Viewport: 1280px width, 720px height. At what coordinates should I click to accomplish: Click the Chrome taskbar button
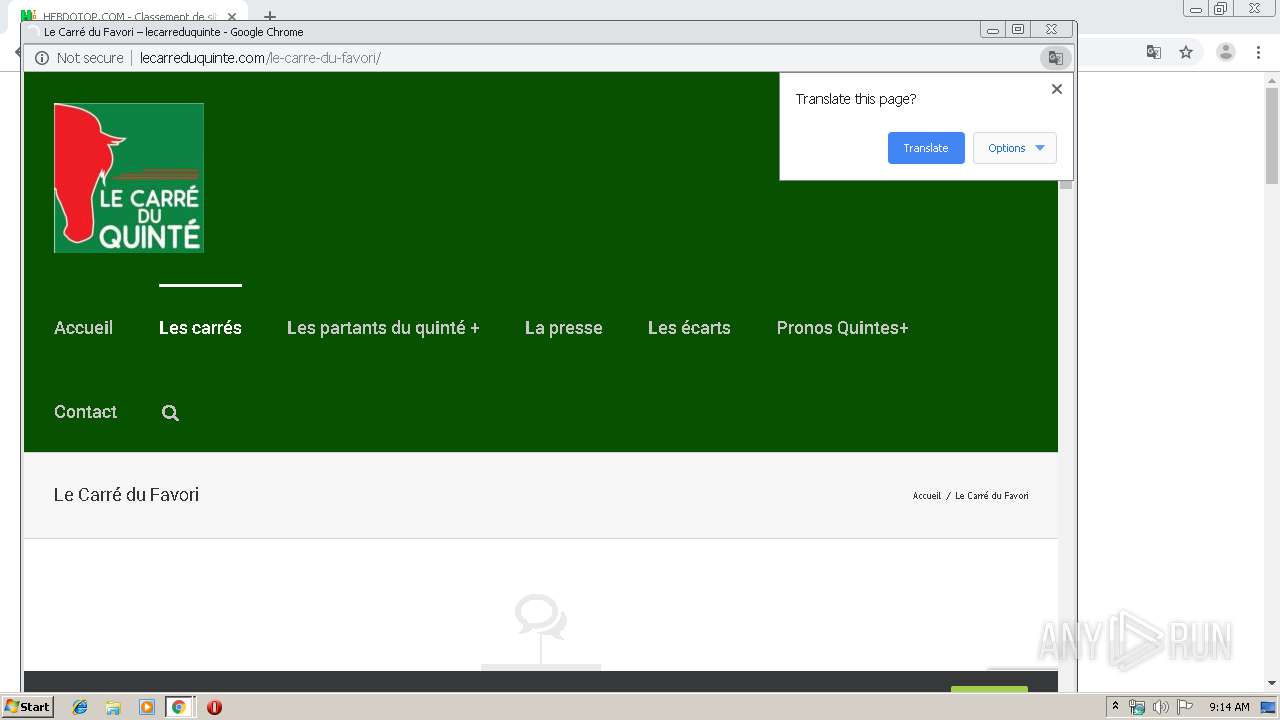(x=179, y=707)
